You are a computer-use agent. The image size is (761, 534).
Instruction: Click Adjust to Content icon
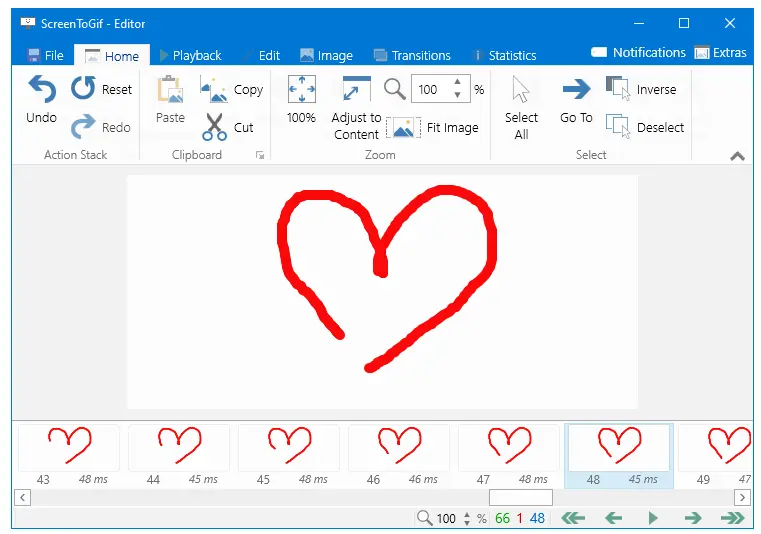(356, 89)
